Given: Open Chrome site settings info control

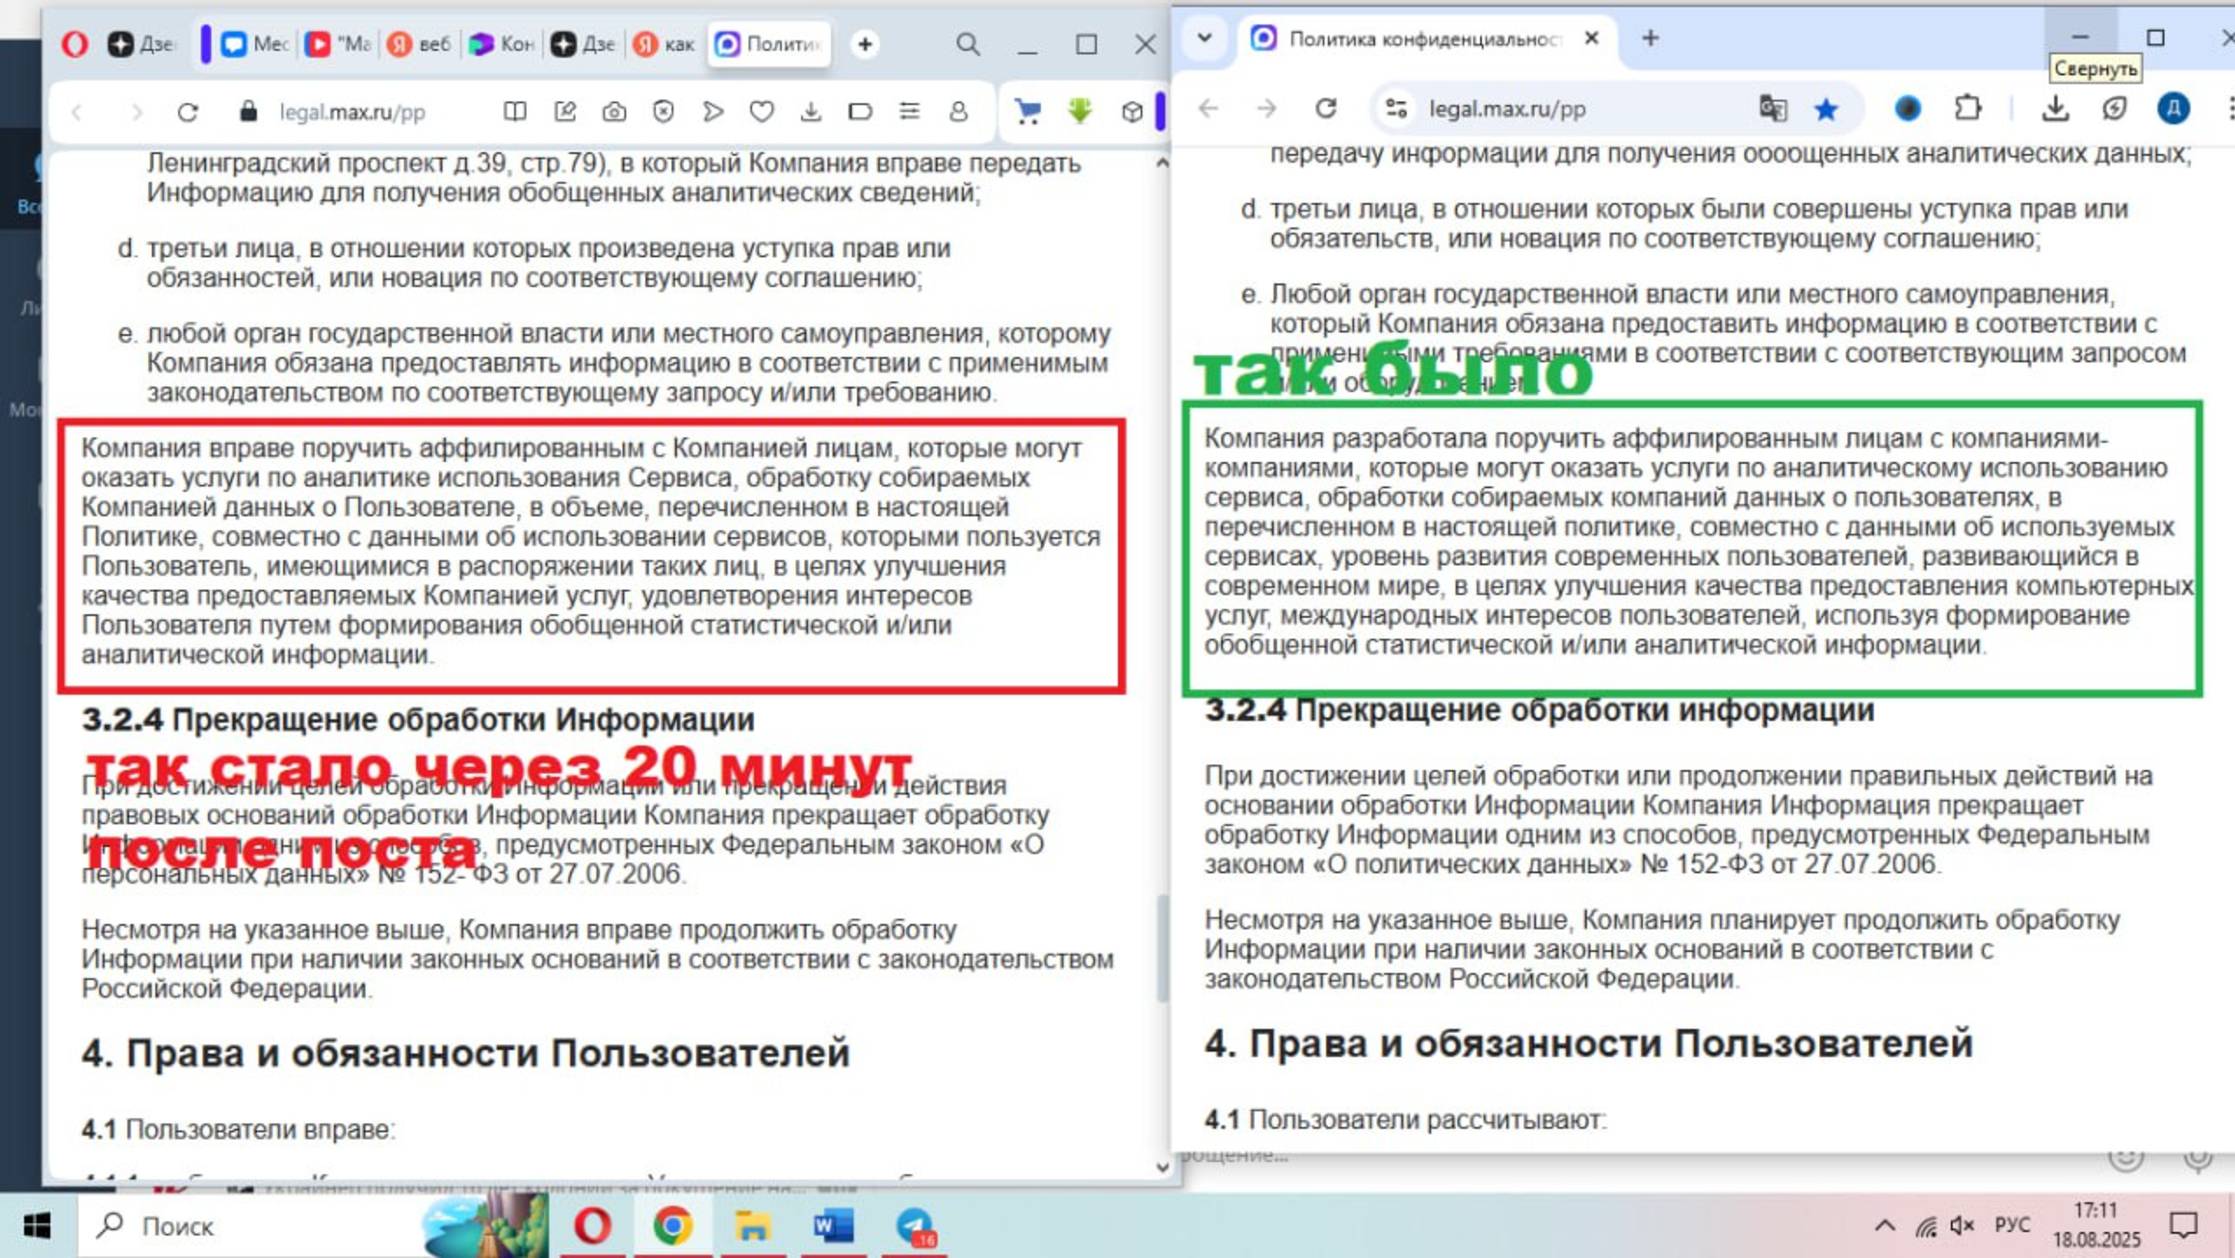Looking at the screenshot, I should point(1396,109).
